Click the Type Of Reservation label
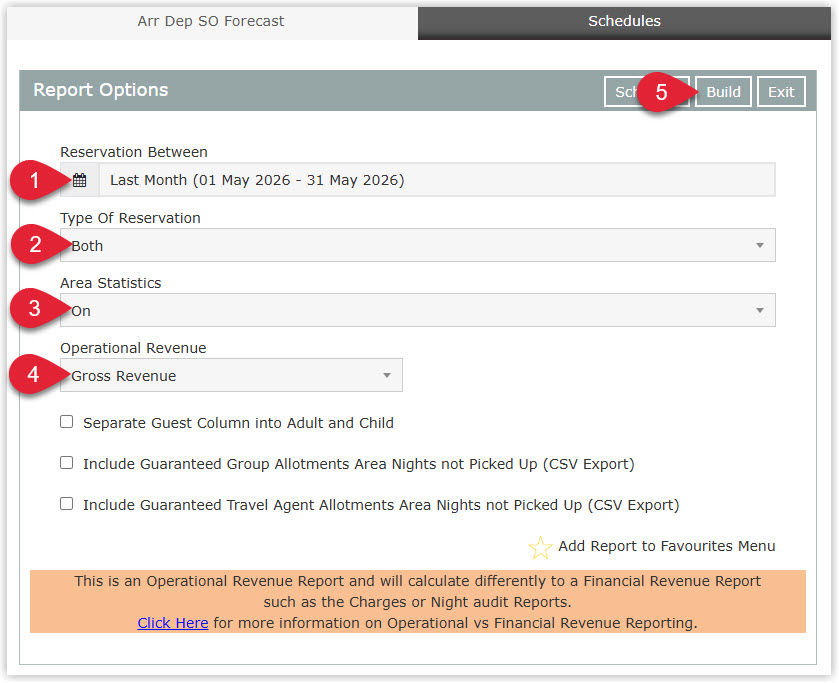Viewport: 839px width, 683px height. (131, 218)
